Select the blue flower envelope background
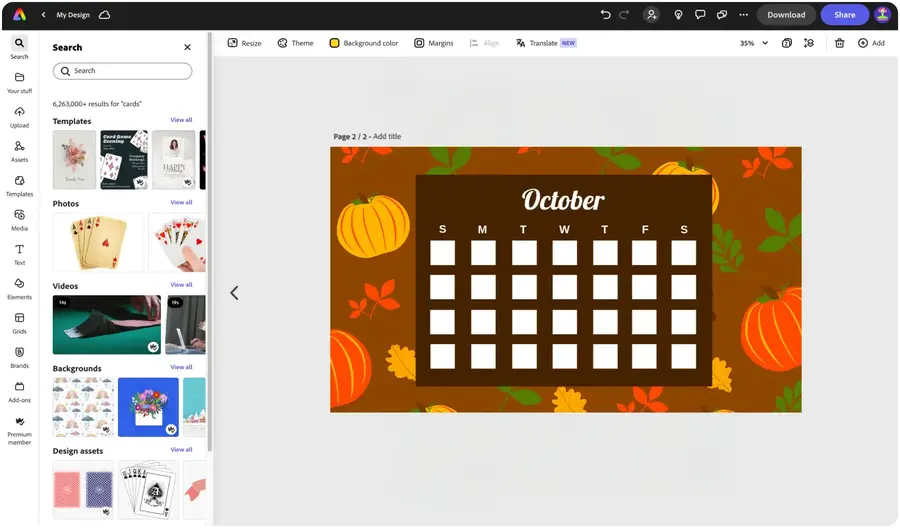900x528 pixels. click(x=148, y=407)
